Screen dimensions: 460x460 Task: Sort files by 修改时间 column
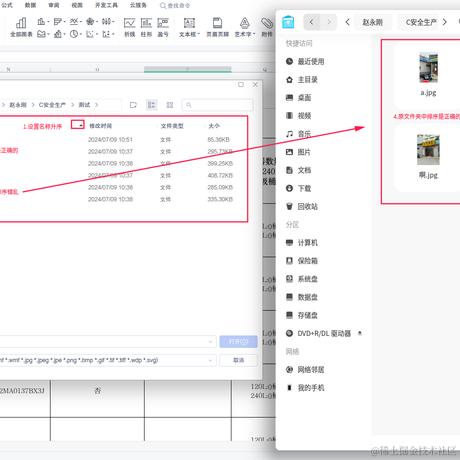(100, 126)
